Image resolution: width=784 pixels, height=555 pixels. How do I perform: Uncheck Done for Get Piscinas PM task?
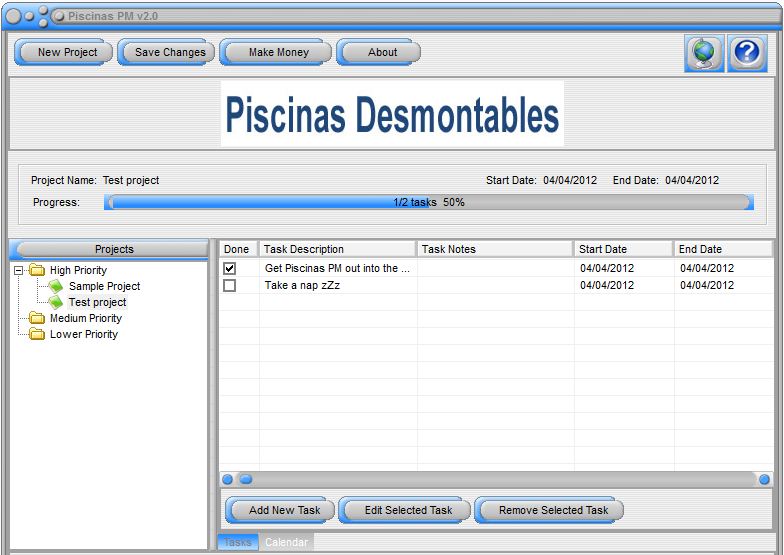pyautogui.click(x=230, y=268)
